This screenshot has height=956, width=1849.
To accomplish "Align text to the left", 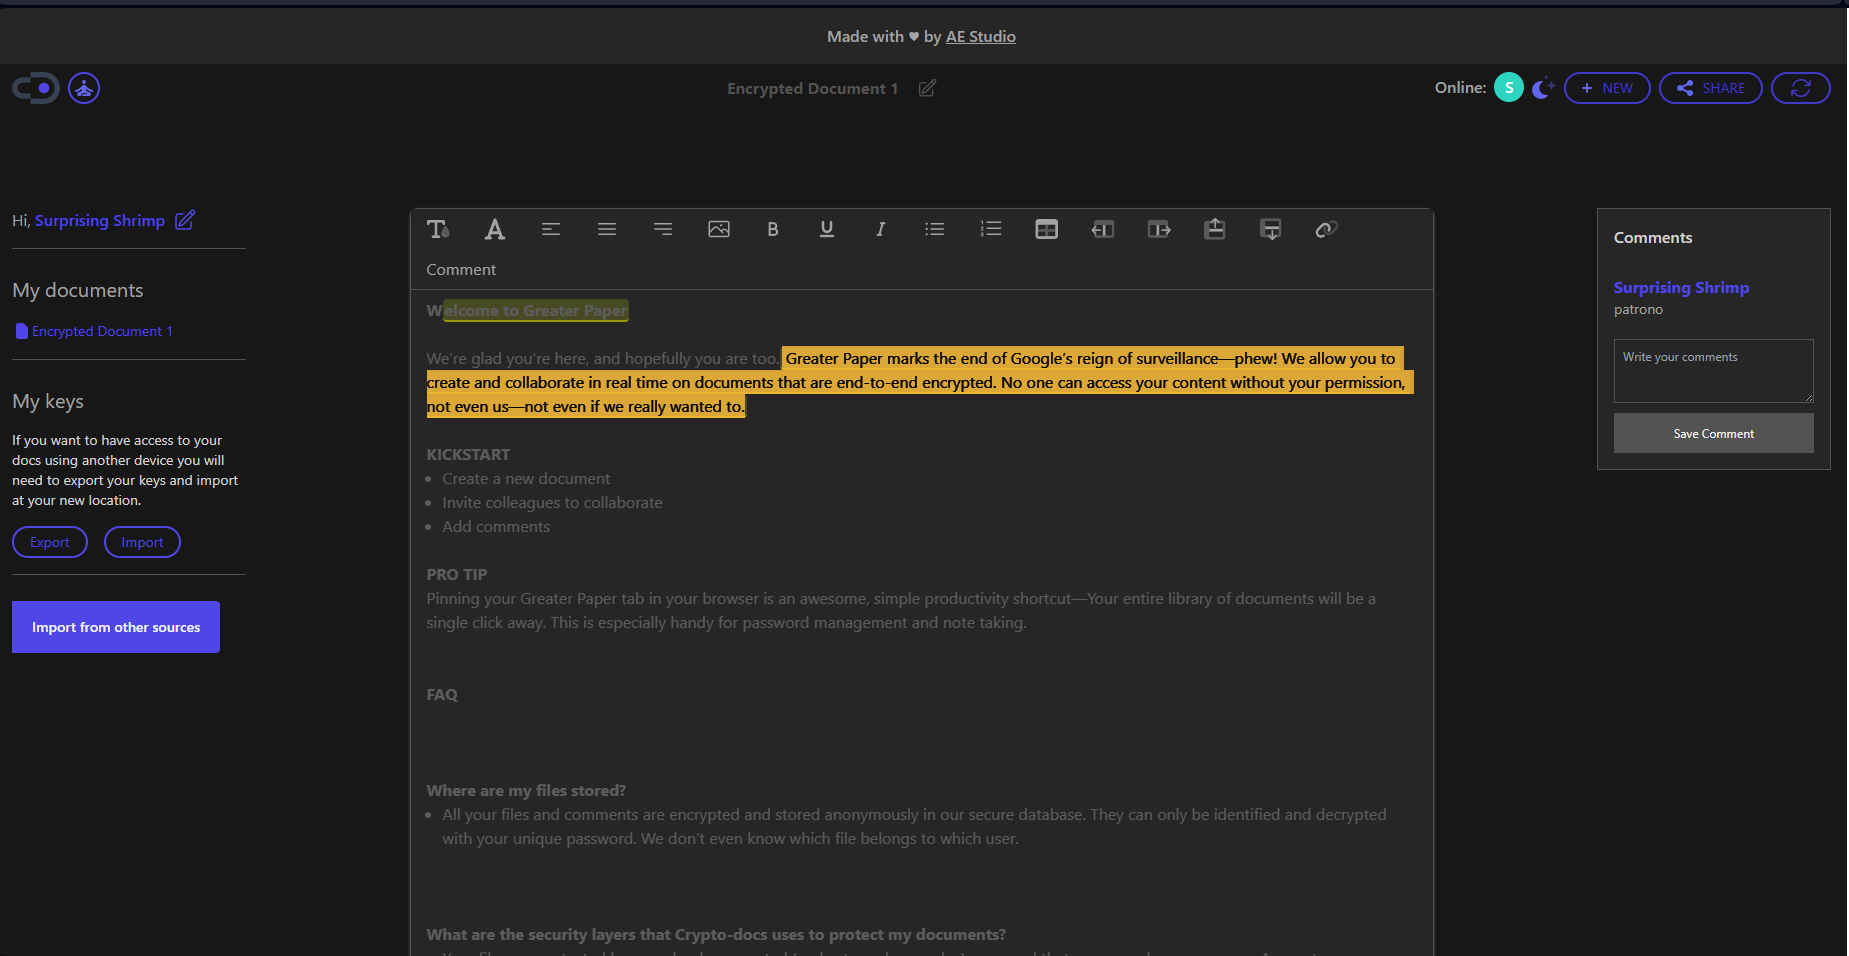I will [x=550, y=229].
